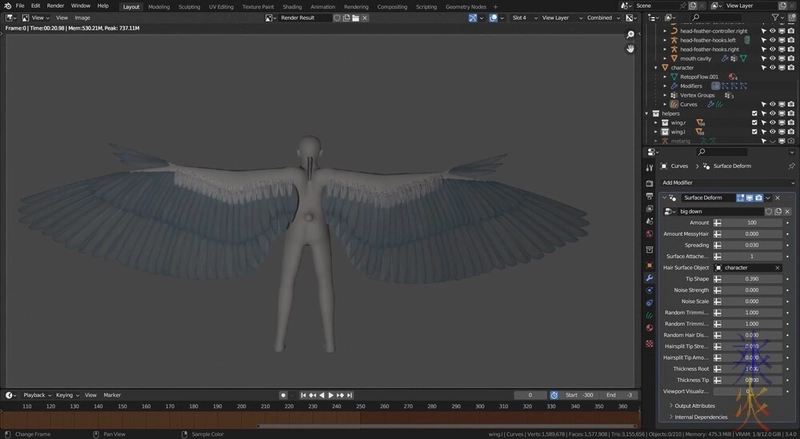
Task: Remove the Surface Deform modifier with X
Action: tap(779, 198)
